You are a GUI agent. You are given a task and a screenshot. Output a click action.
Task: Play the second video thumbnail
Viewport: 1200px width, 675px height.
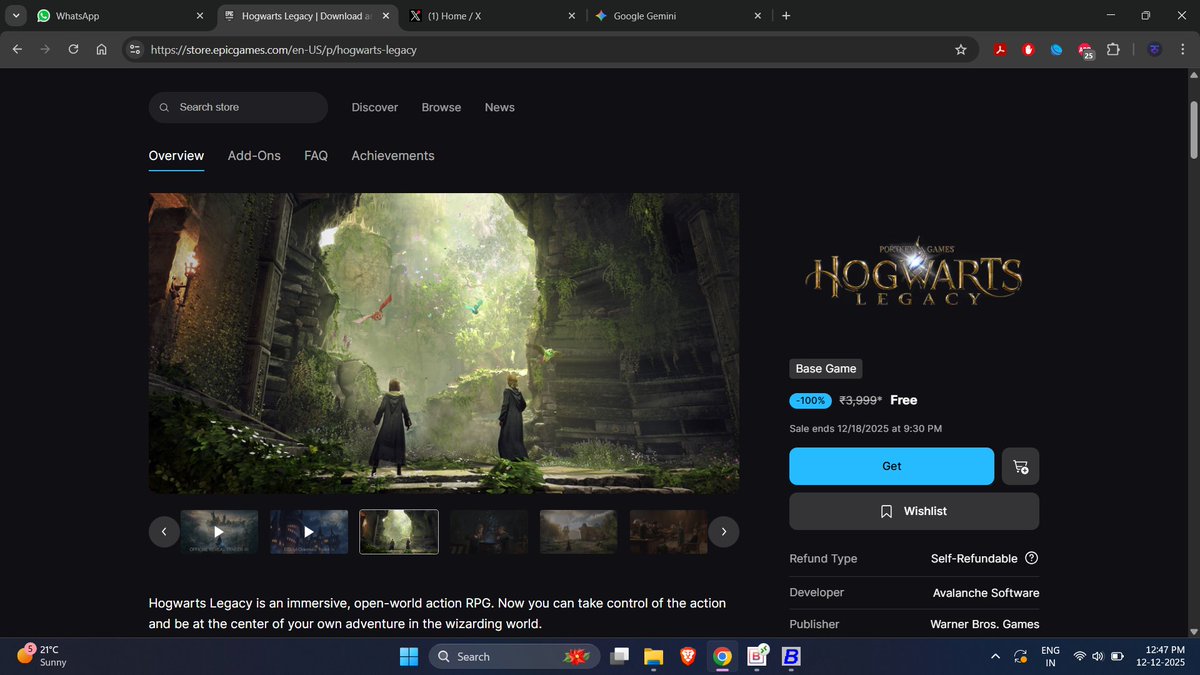click(309, 532)
